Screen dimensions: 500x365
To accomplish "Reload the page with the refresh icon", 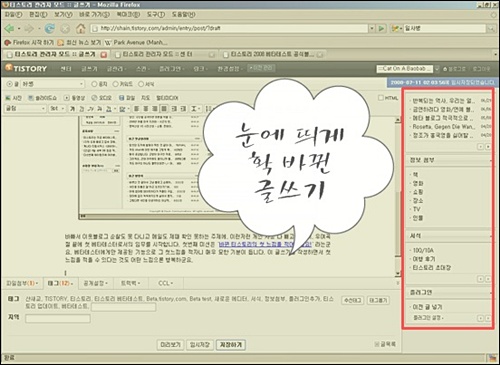I will point(50,29).
